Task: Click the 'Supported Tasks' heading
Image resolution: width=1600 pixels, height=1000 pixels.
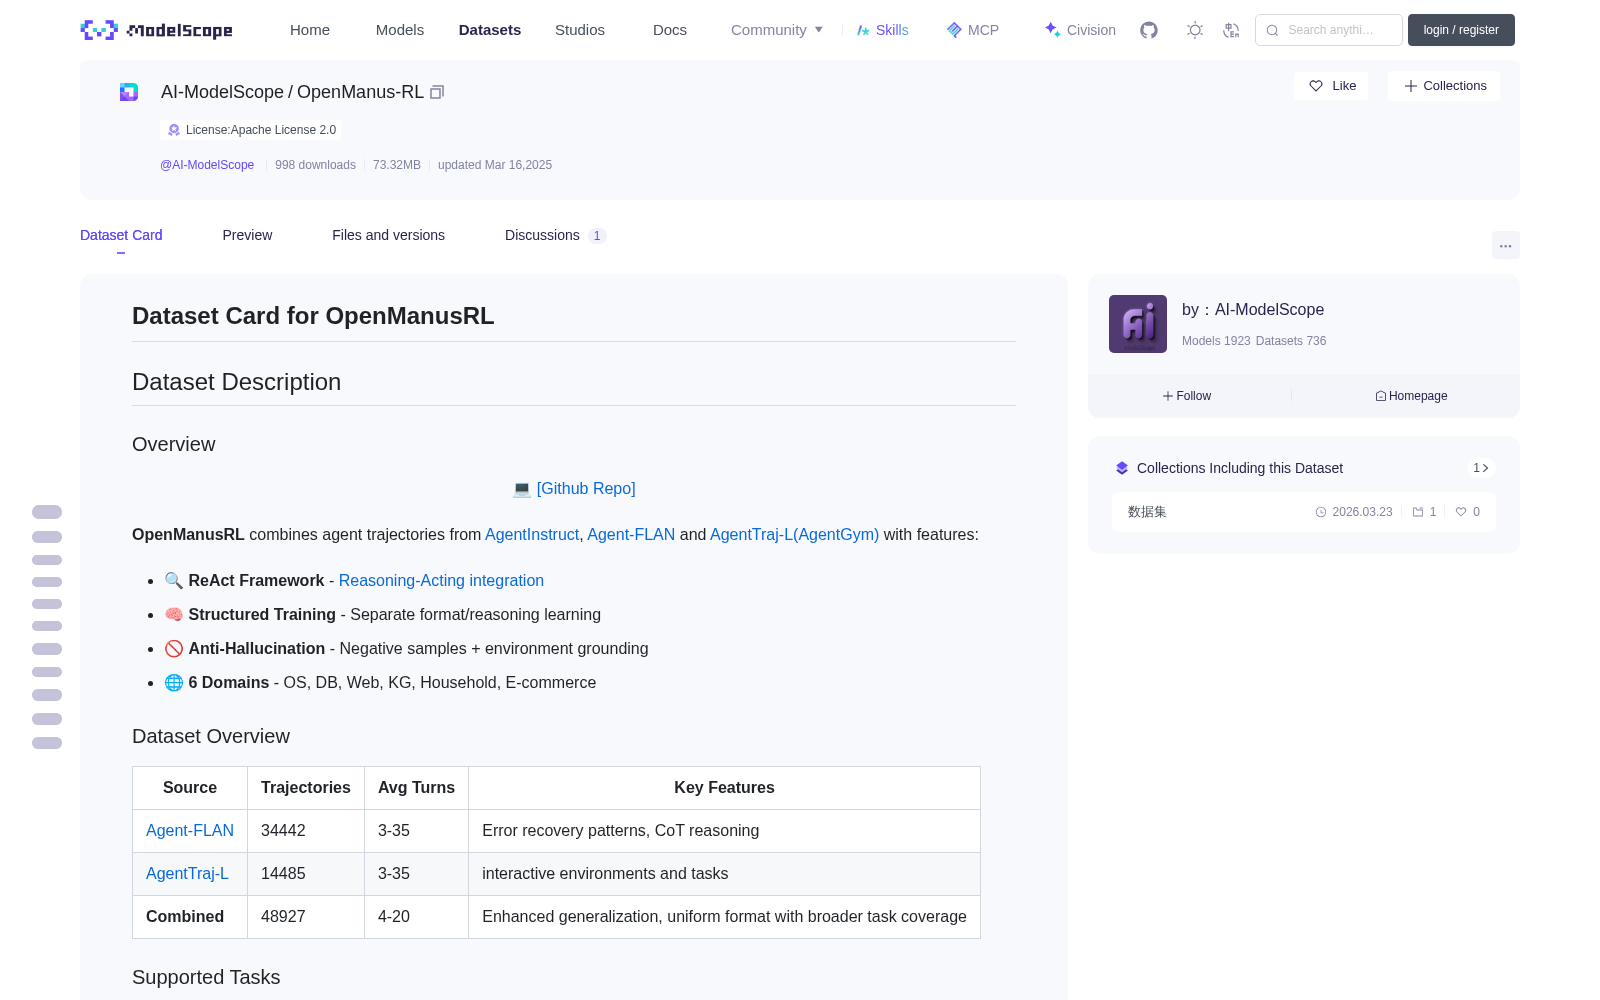Action: click(x=206, y=978)
